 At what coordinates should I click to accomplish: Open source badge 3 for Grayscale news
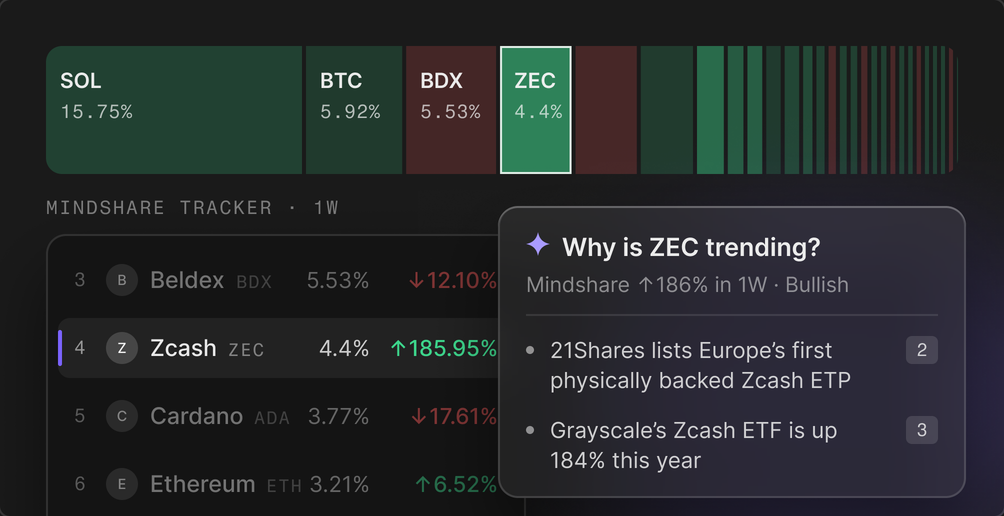[x=921, y=430]
